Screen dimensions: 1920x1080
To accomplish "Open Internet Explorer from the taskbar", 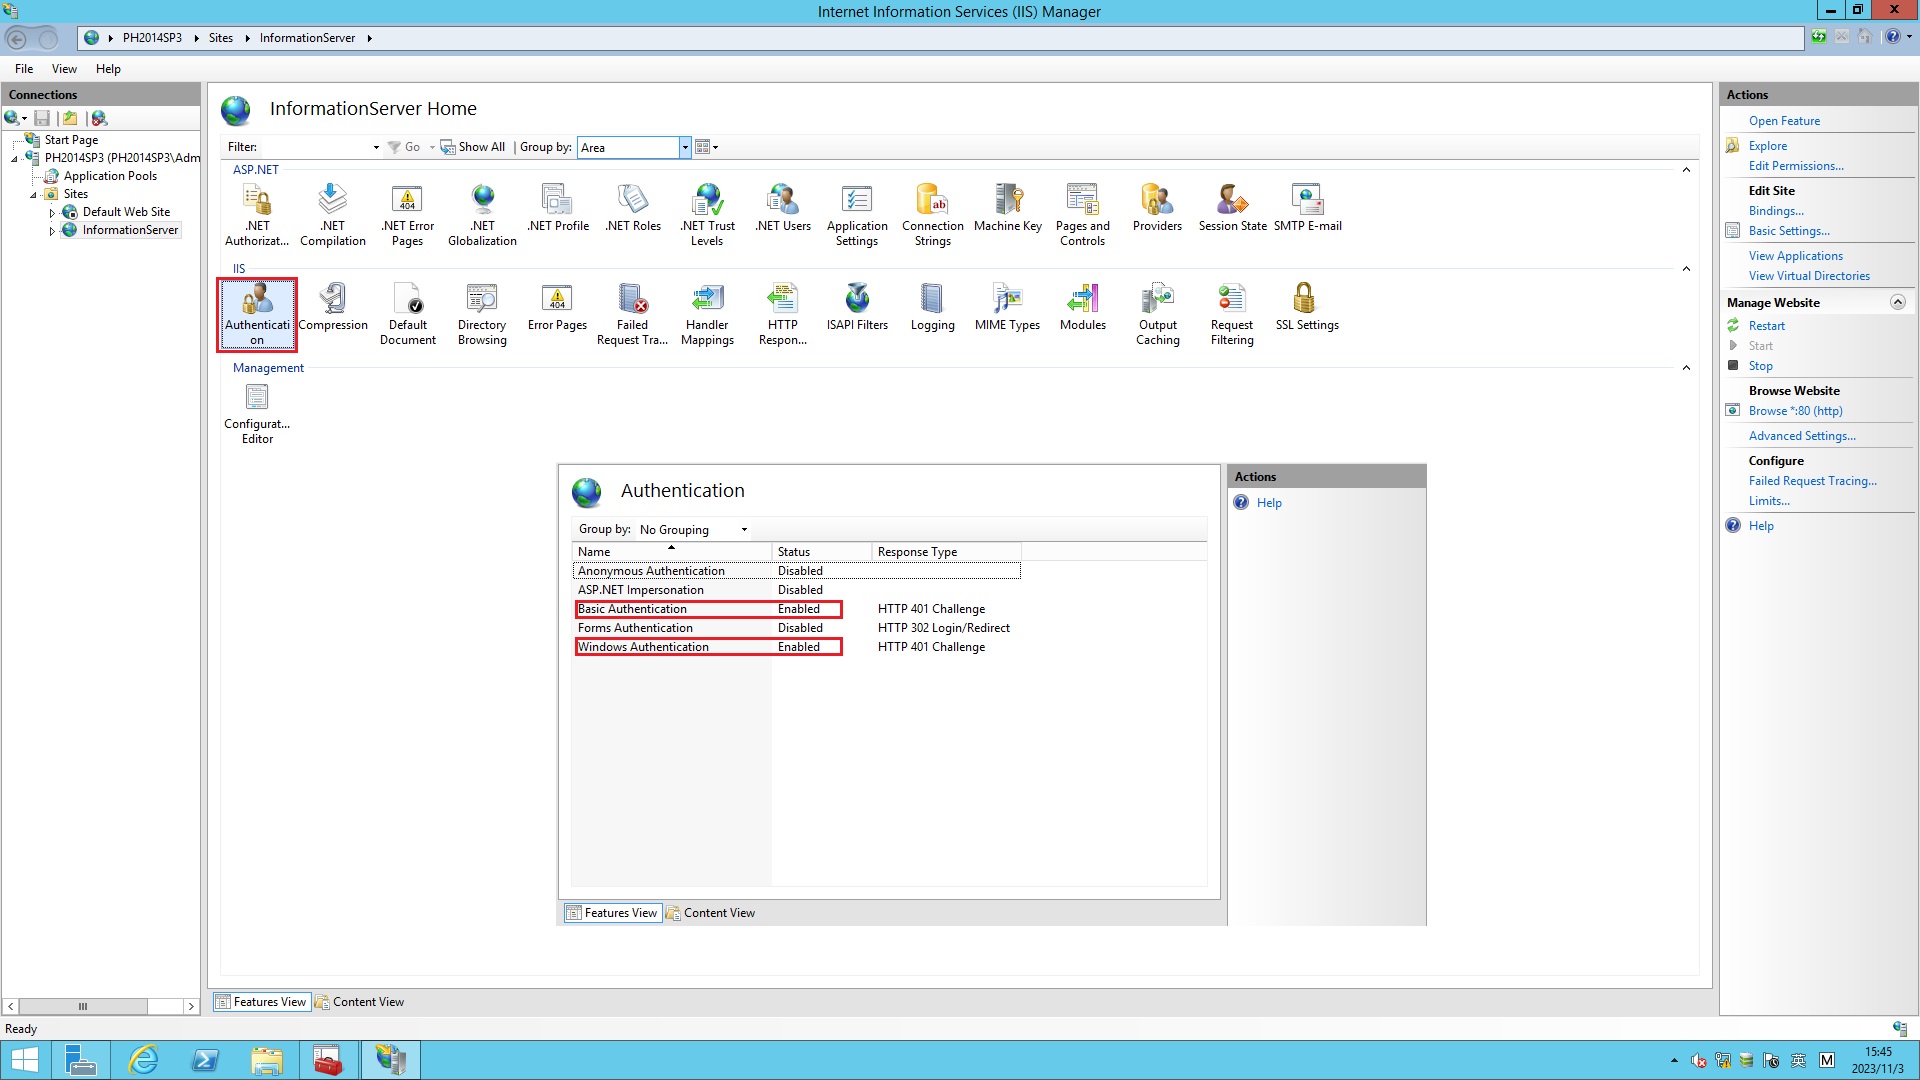I will coord(144,1060).
